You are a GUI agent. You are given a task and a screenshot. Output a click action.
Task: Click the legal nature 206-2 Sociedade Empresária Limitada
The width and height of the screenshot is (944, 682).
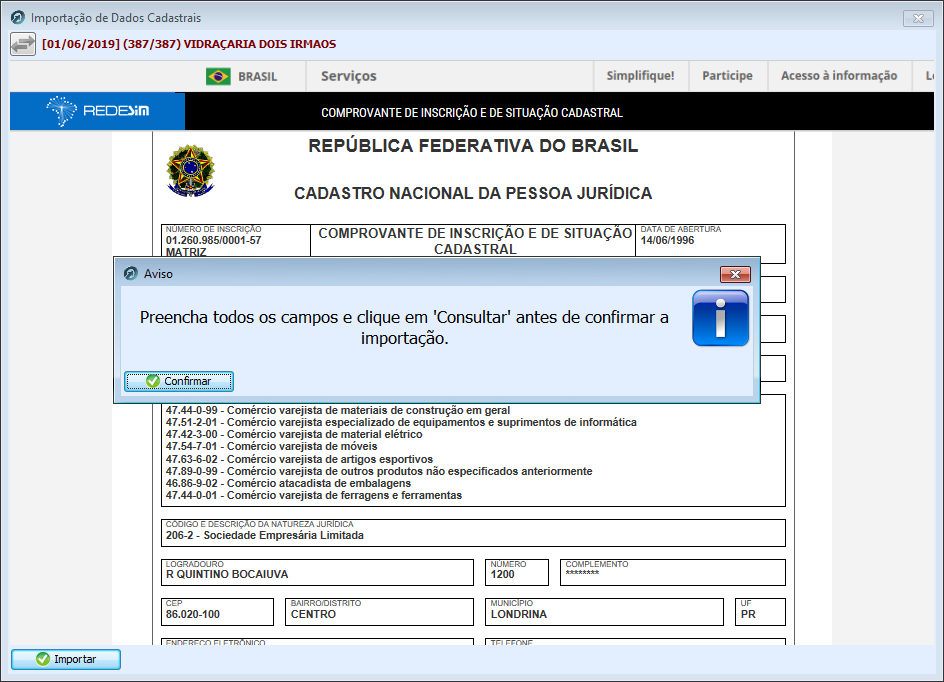pyautogui.click(x=265, y=535)
